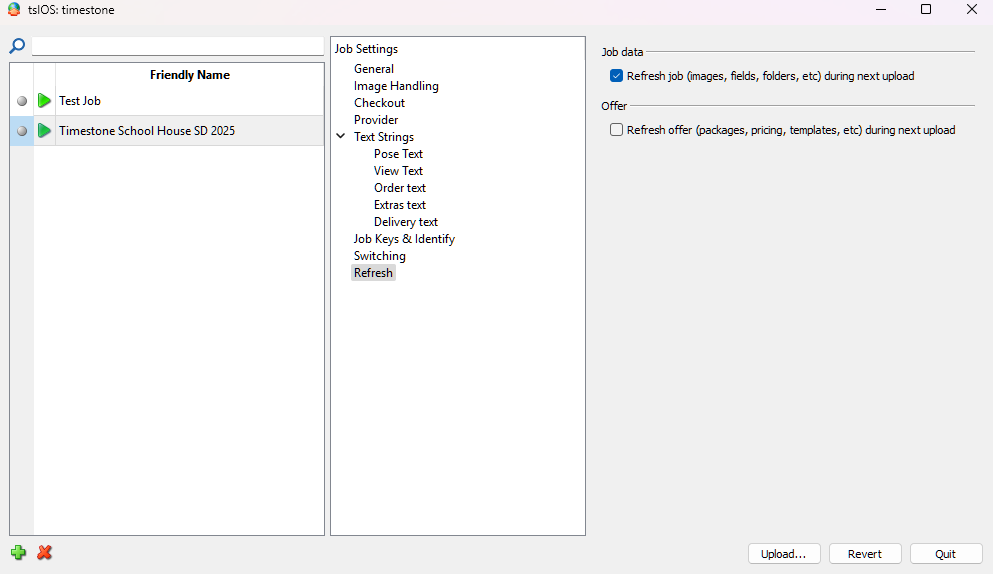The width and height of the screenshot is (993, 574).
Task: Delete the job with the red X icon
Action: pyautogui.click(x=44, y=552)
